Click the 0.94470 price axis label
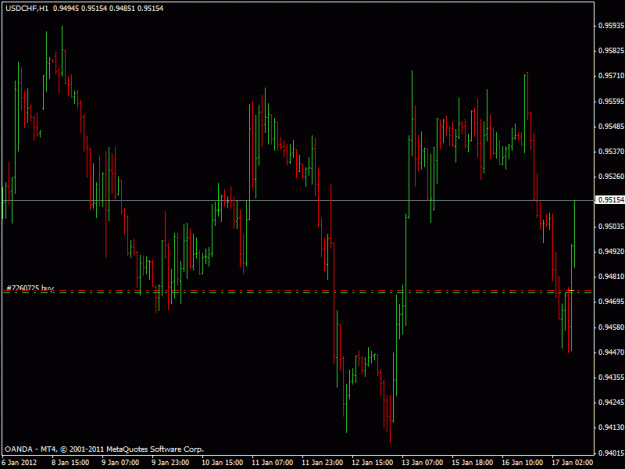 tap(611, 352)
